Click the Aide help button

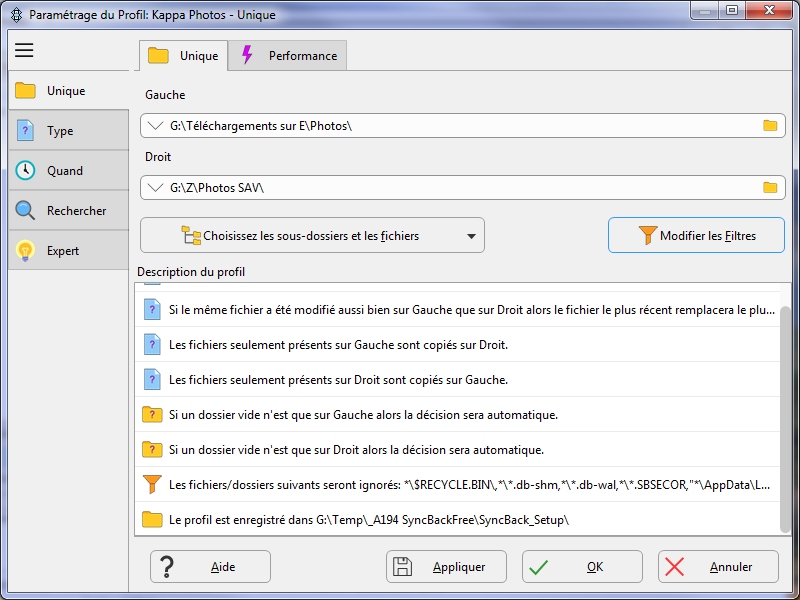[210, 566]
